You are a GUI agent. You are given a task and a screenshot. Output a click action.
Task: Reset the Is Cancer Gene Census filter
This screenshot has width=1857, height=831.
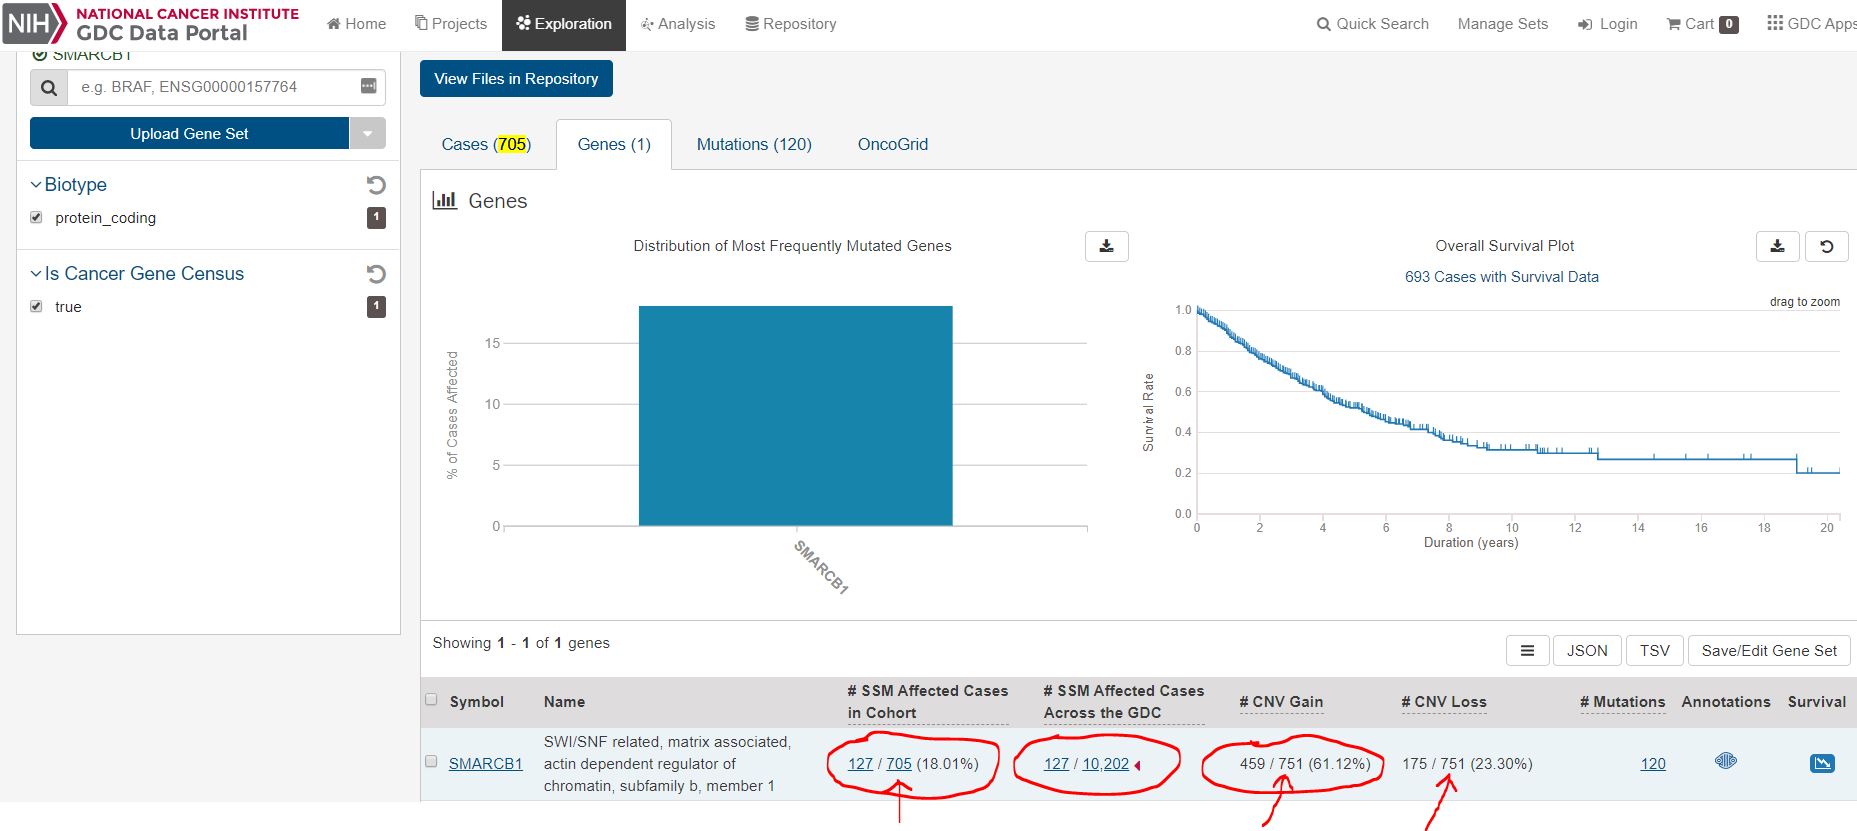tap(376, 274)
